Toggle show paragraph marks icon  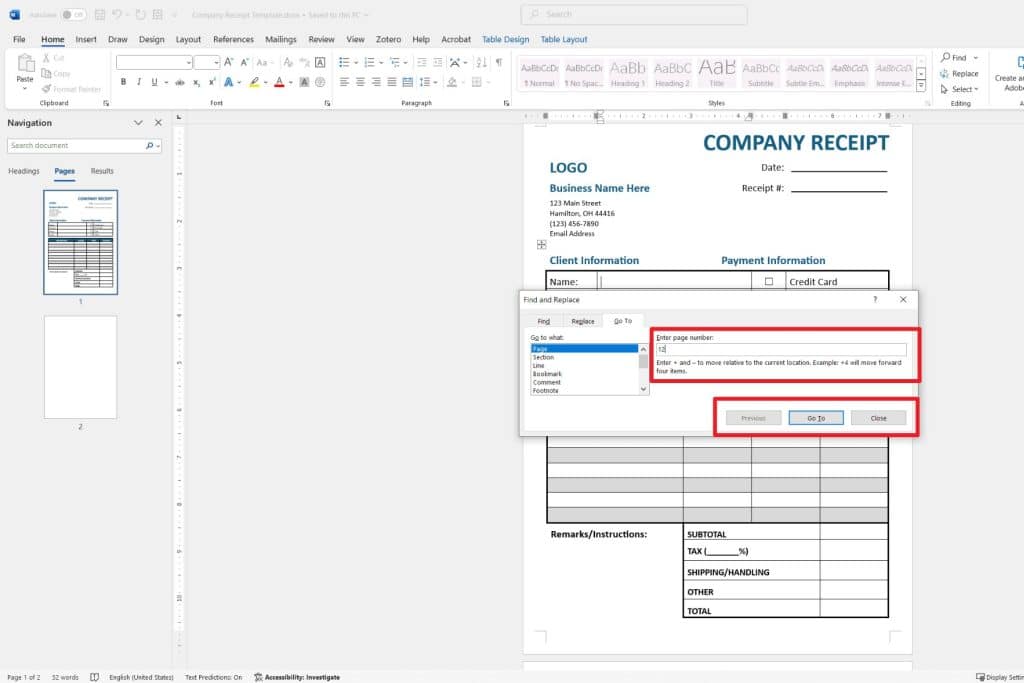pos(499,62)
